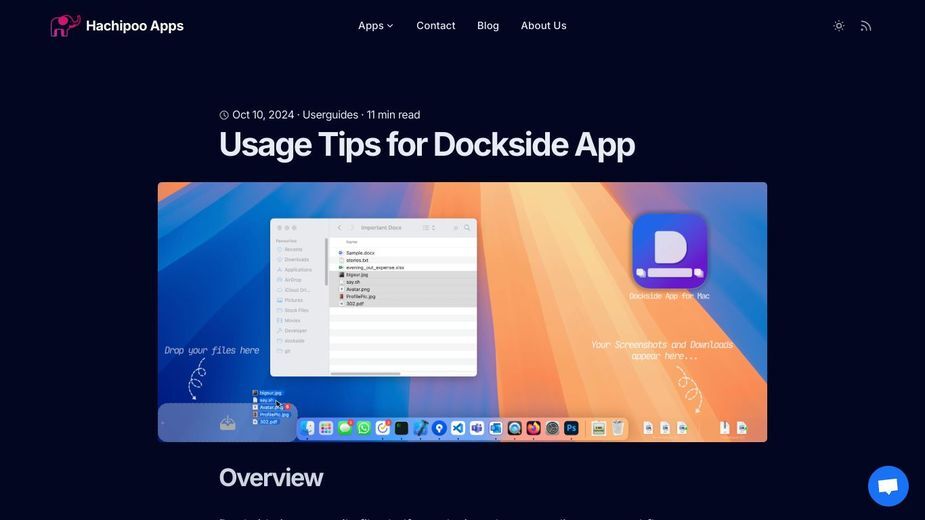Open the chat bubble widget

888,486
